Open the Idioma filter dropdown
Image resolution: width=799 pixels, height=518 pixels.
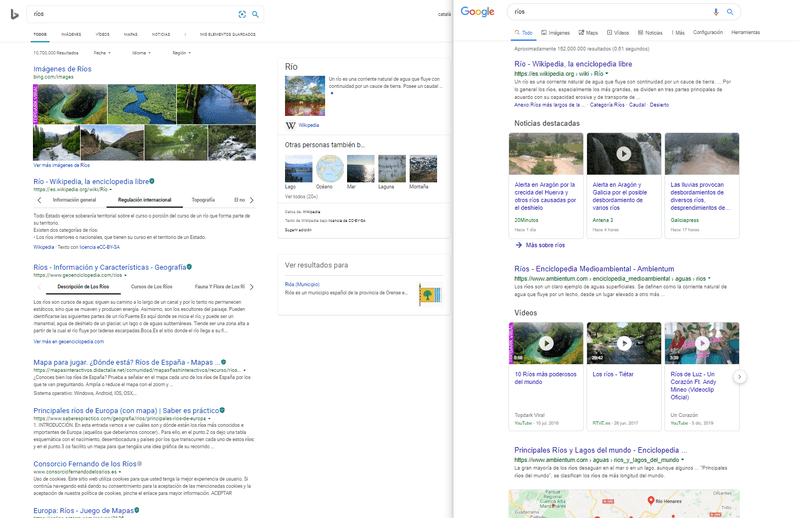click(140, 52)
